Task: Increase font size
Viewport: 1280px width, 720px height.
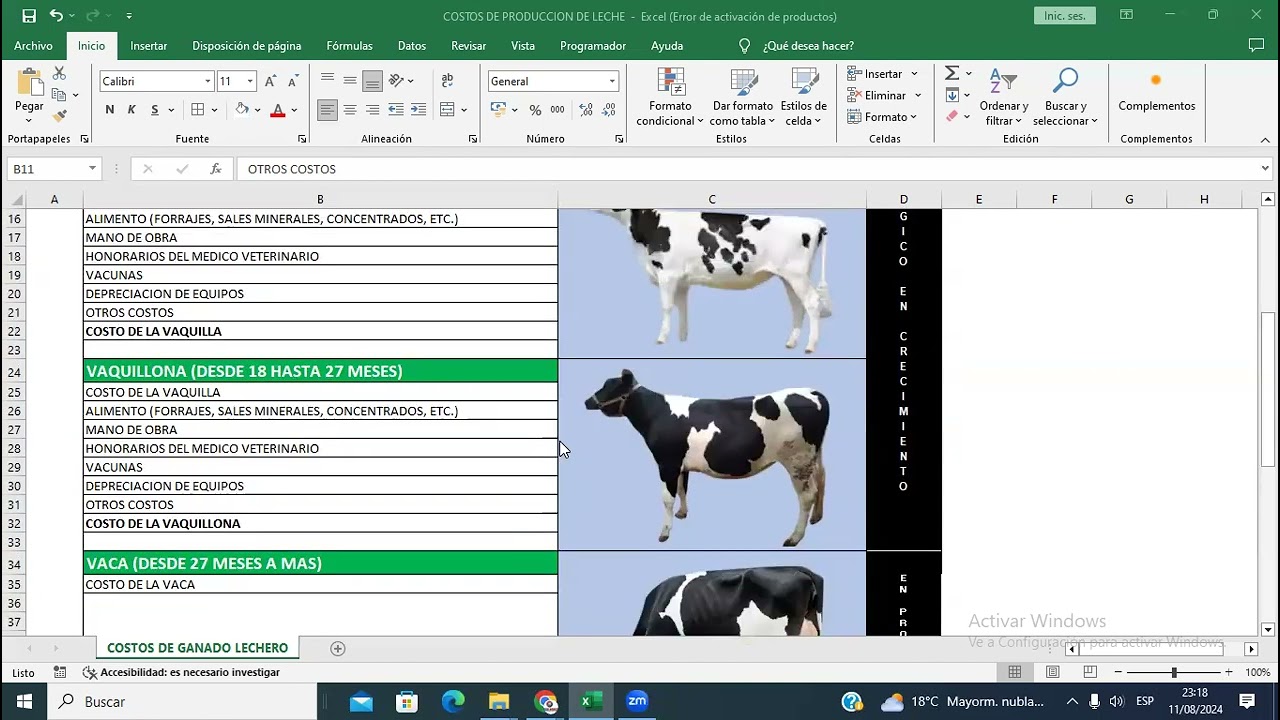Action: click(x=271, y=81)
